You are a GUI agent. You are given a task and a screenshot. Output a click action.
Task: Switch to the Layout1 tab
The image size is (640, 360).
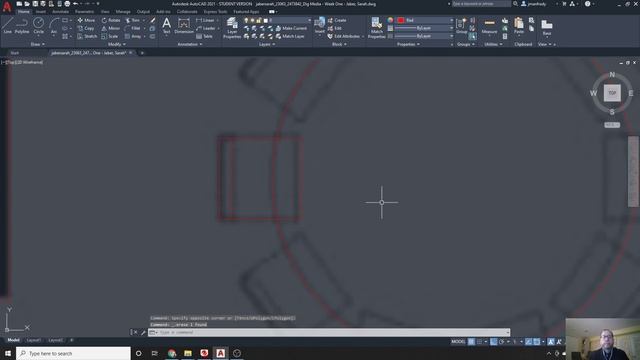coord(33,340)
